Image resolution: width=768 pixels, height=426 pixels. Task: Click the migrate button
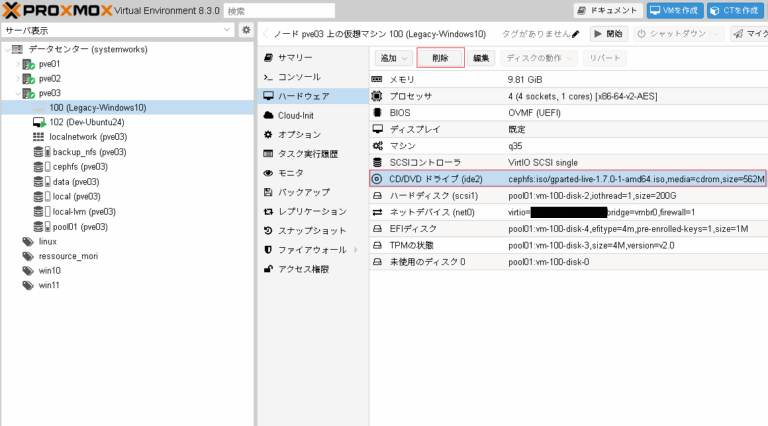749,34
